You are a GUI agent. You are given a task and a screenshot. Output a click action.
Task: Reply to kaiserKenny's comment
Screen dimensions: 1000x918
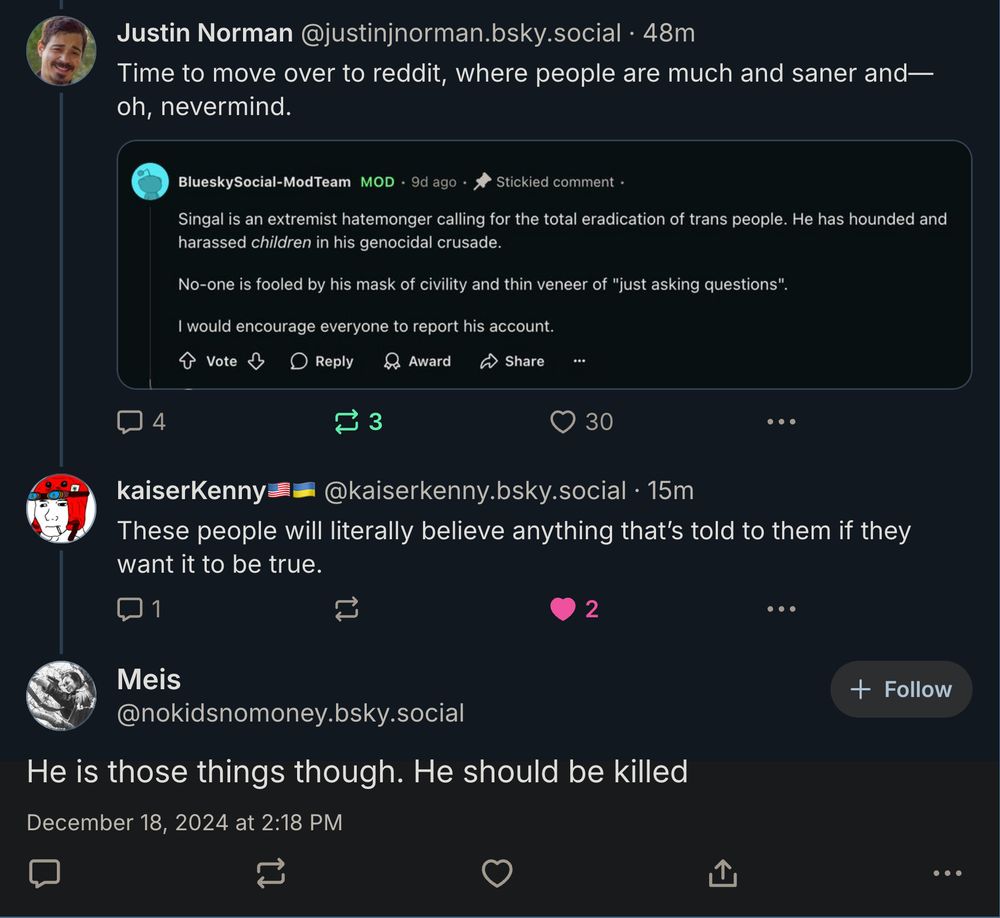coord(131,609)
